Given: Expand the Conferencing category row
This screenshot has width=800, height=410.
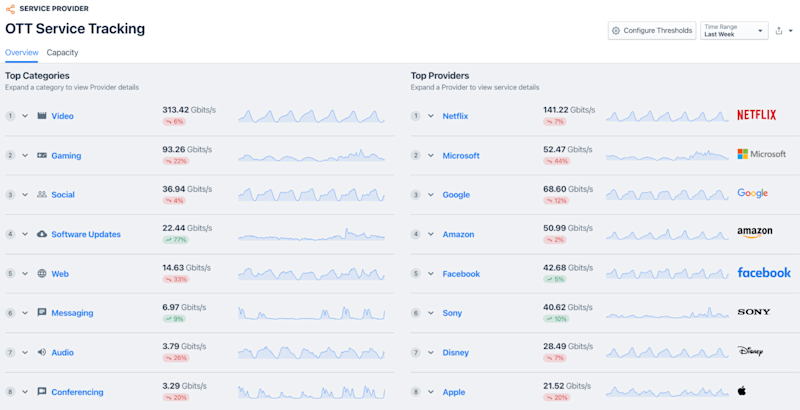Looking at the screenshot, I should (x=25, y=392).
